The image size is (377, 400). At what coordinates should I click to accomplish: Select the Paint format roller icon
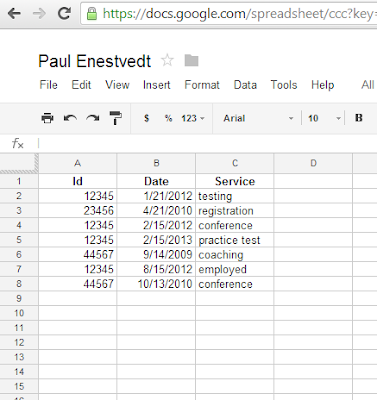pyautogui.click(x=115, y=118)
